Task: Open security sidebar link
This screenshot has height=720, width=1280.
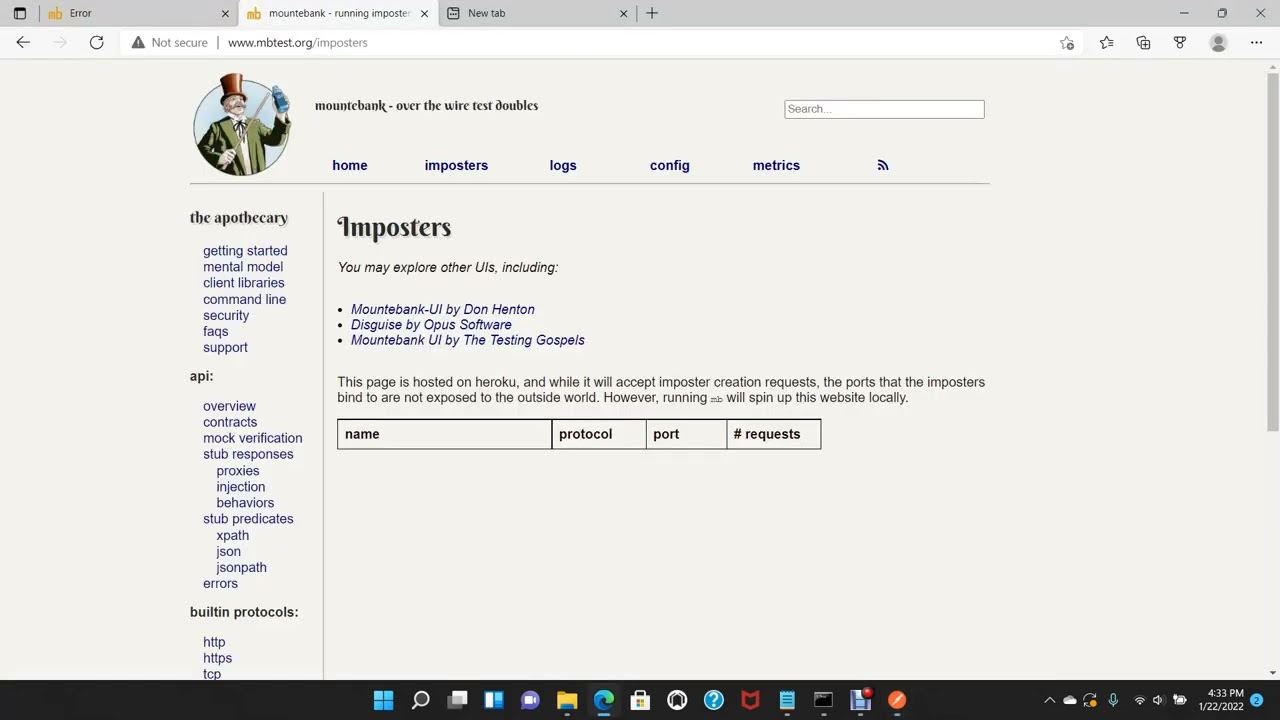Action: 226,315
